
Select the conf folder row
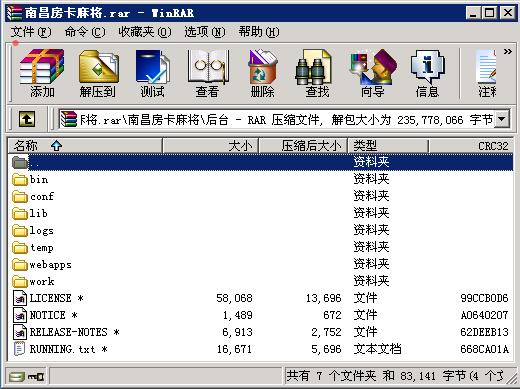260,196
